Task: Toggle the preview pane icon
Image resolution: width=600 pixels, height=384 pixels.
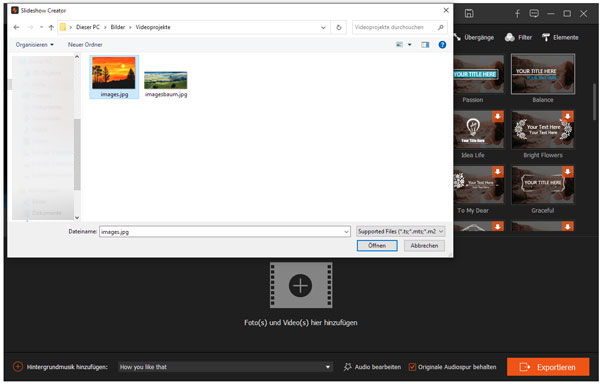Action: coord(425,45)
